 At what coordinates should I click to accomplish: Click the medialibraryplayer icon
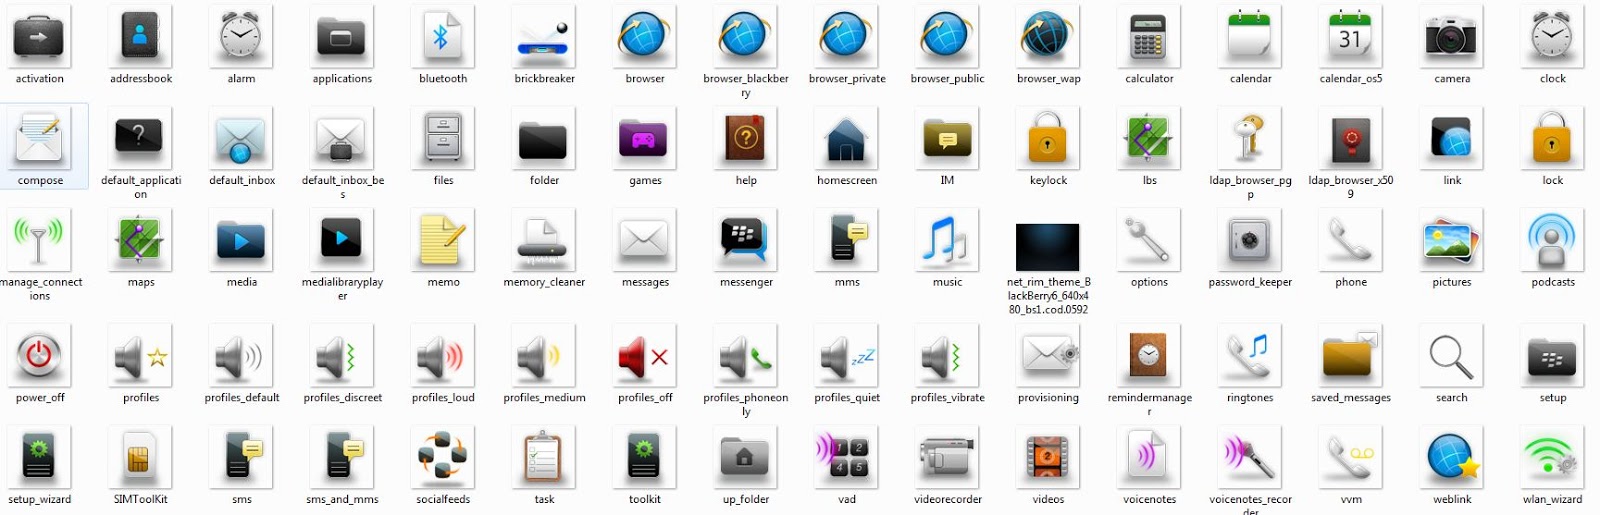pos(342,241)
